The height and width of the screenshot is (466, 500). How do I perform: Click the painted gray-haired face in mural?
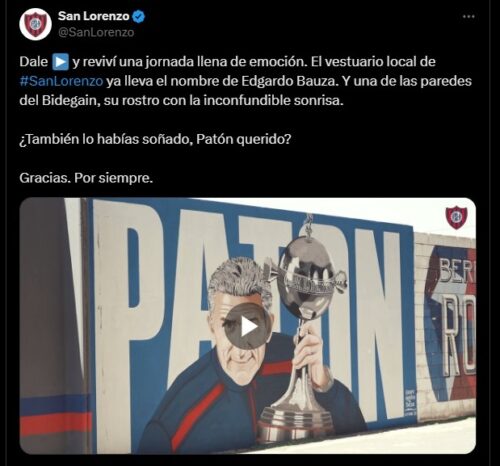(x=238, y=317)
